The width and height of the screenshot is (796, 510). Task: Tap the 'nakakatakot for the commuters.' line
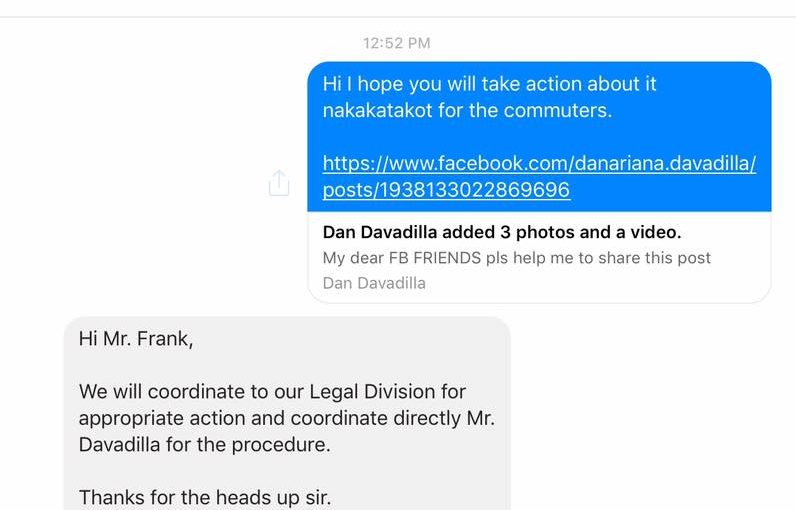[x=467, y=111]
